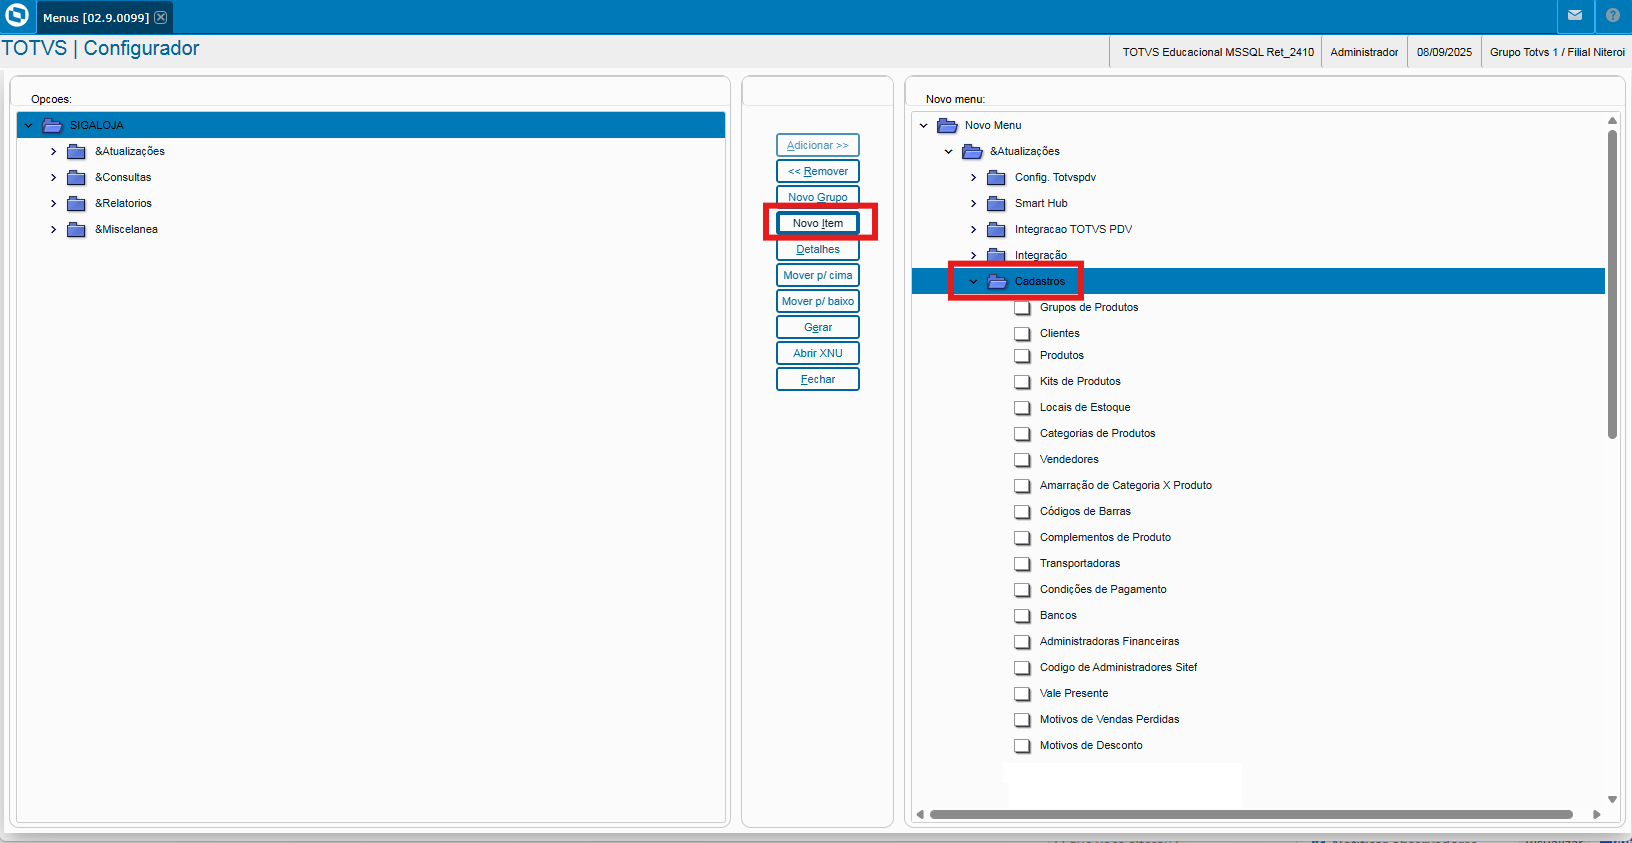
Task: Expand the Config. Totvspdv node
Action: (974, 177)
